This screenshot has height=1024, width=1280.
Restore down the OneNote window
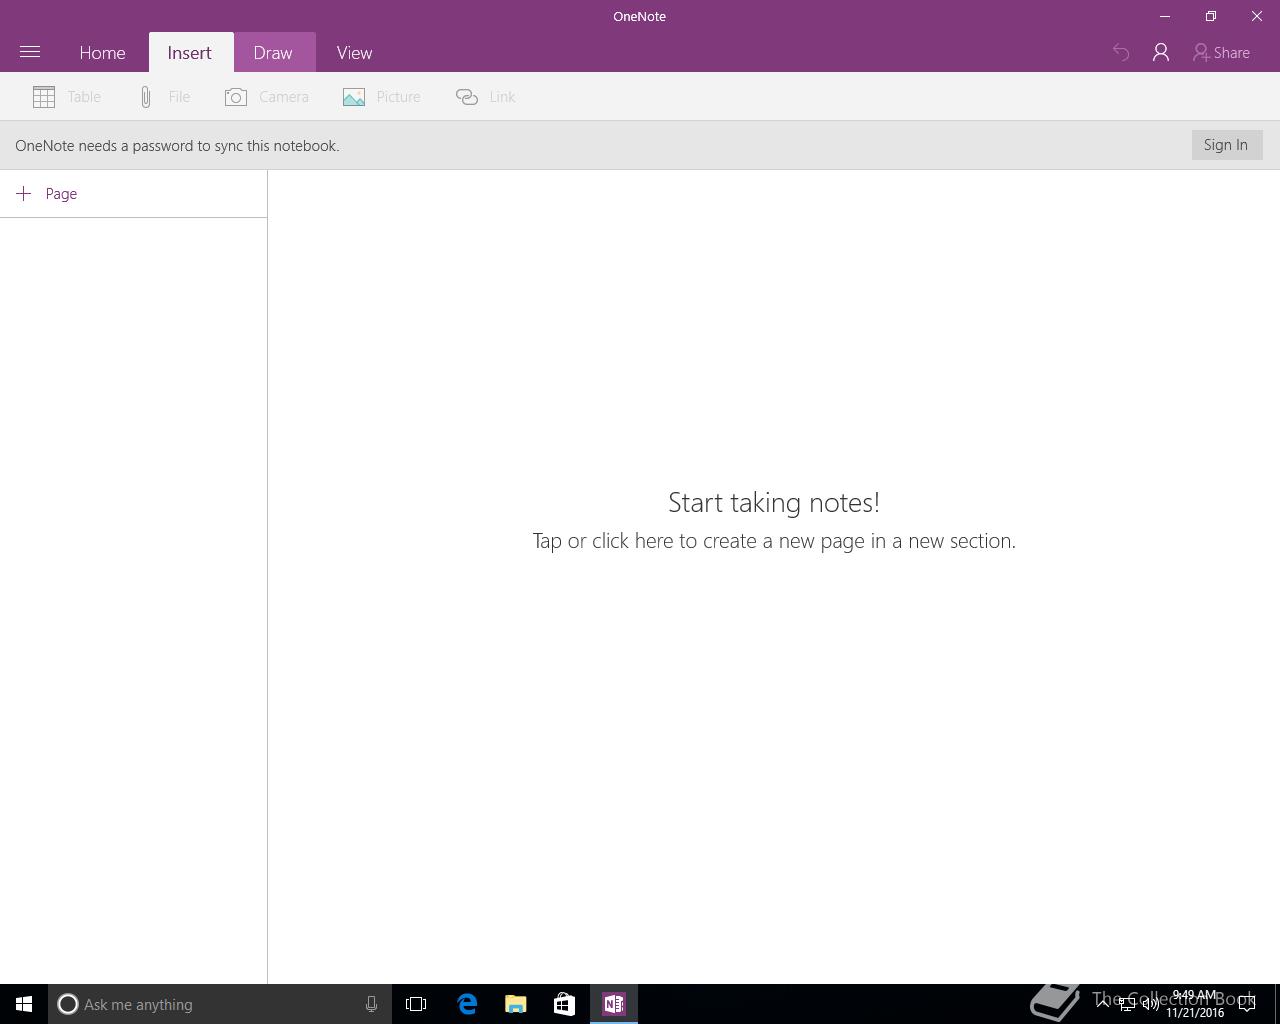coord(1211,16)
